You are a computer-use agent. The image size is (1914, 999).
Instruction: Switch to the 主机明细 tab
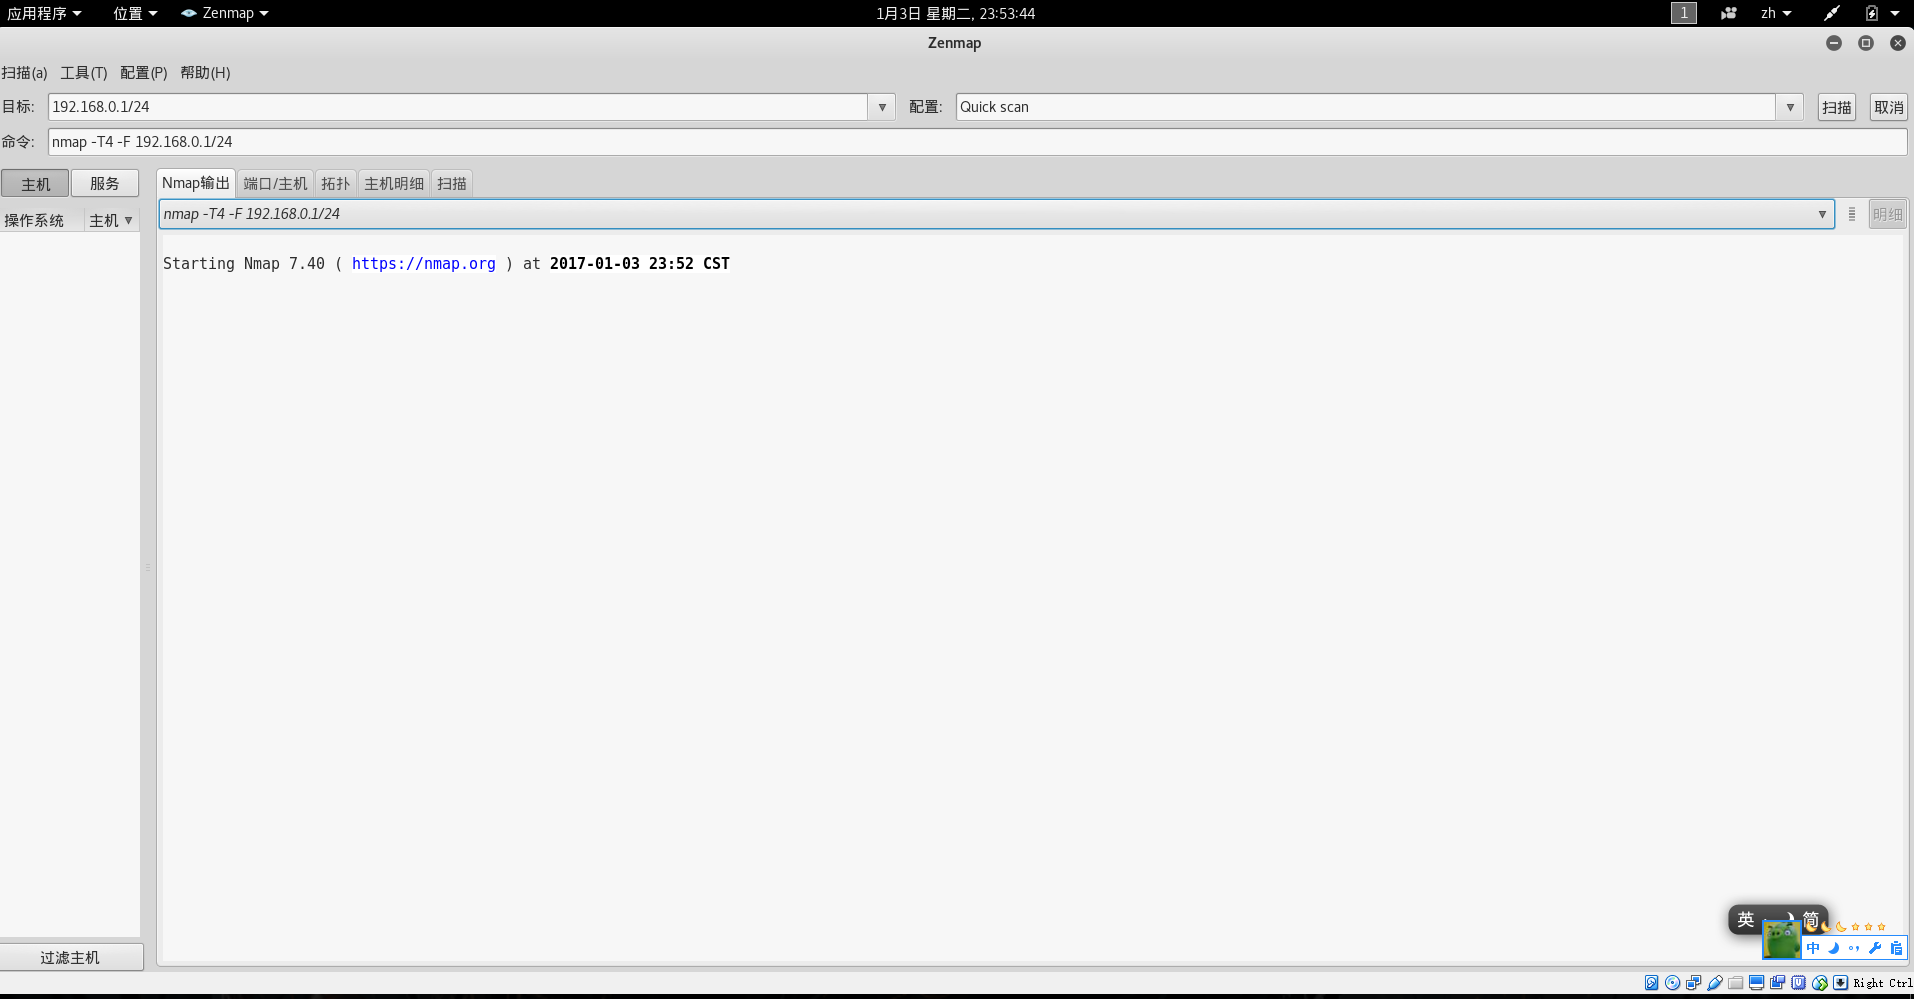point(394,184)
